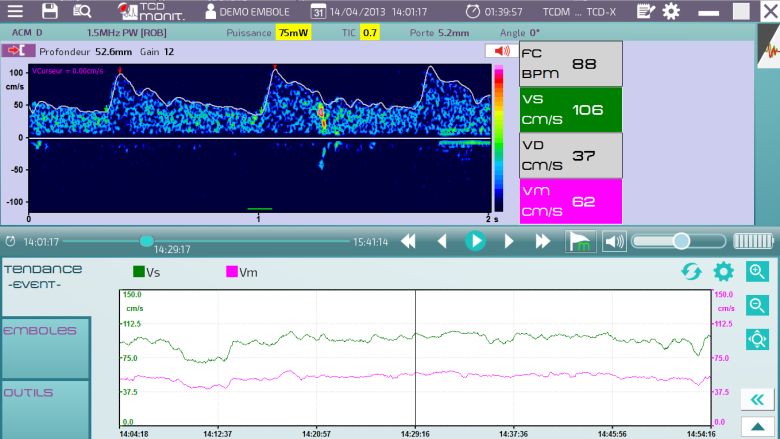Open the notes edit icon in top bar
780x439 pixels.
tap(646, 11)
